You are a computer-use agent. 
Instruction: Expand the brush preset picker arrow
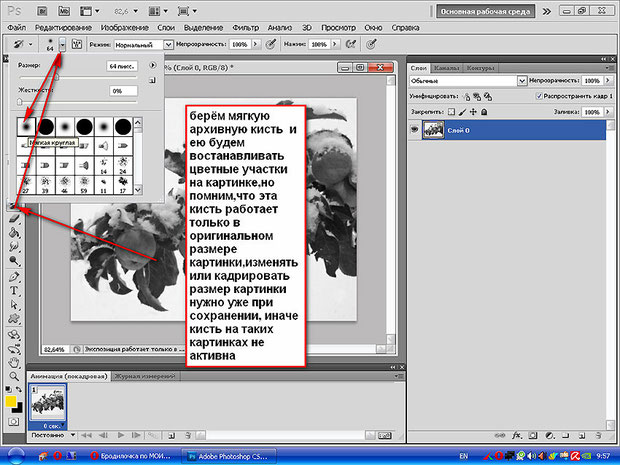62,45
